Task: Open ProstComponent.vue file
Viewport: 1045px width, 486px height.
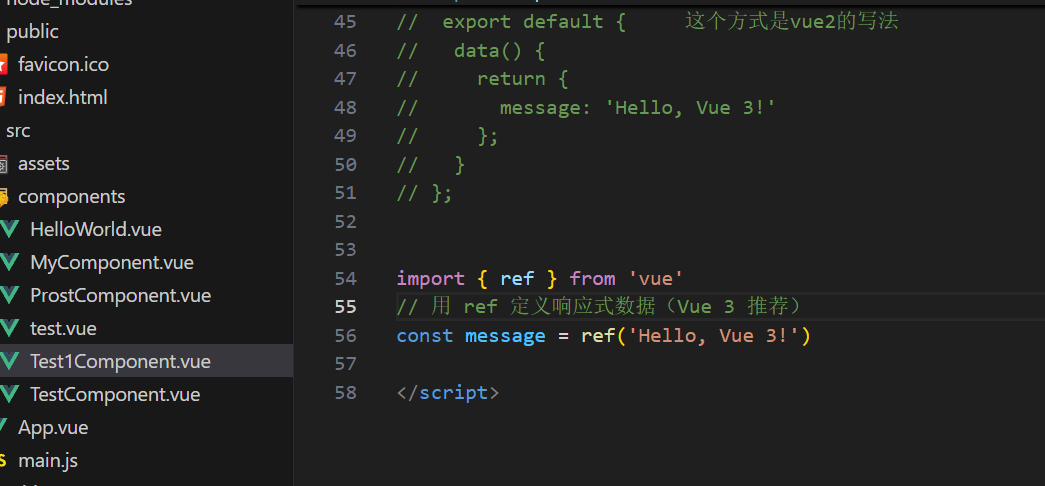Action: tap(121, 296)
